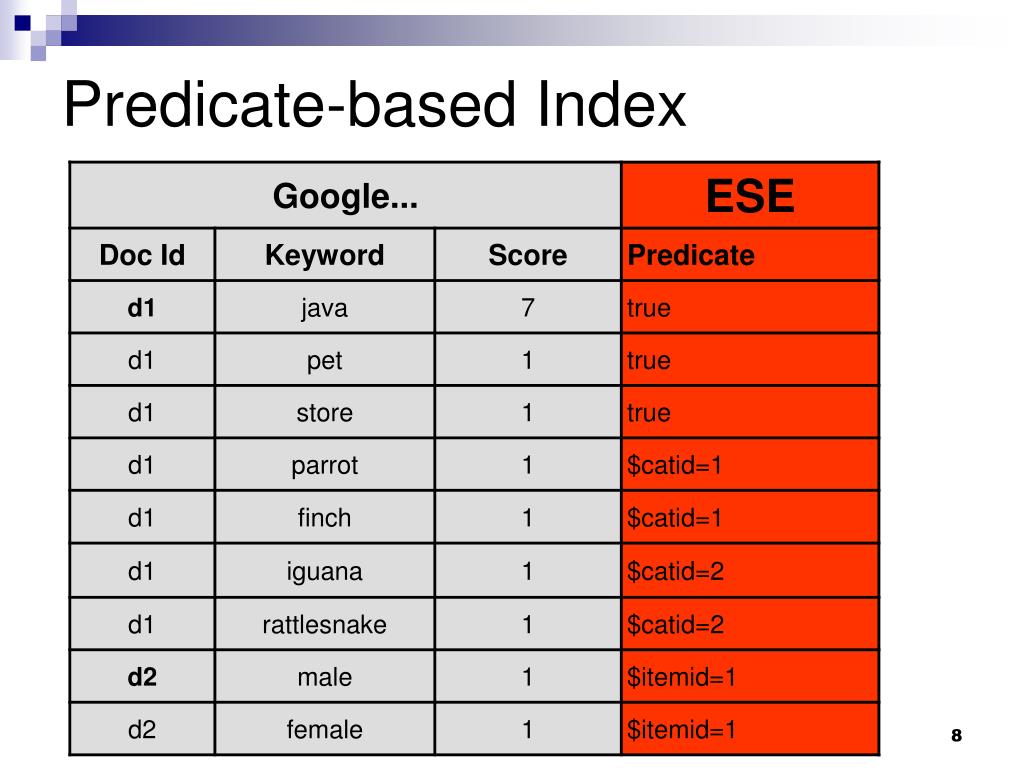Image resolution: width=1024 pixels, height=768 pixels.
Task: Click the Score column header
Action: tap(528, 255)
